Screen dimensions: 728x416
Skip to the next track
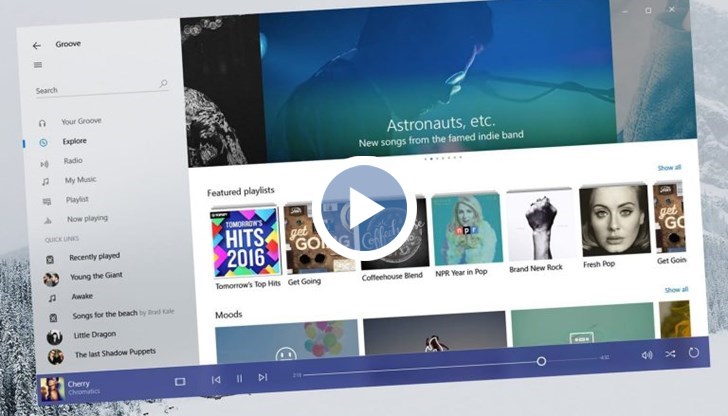[x=263, y=377]
